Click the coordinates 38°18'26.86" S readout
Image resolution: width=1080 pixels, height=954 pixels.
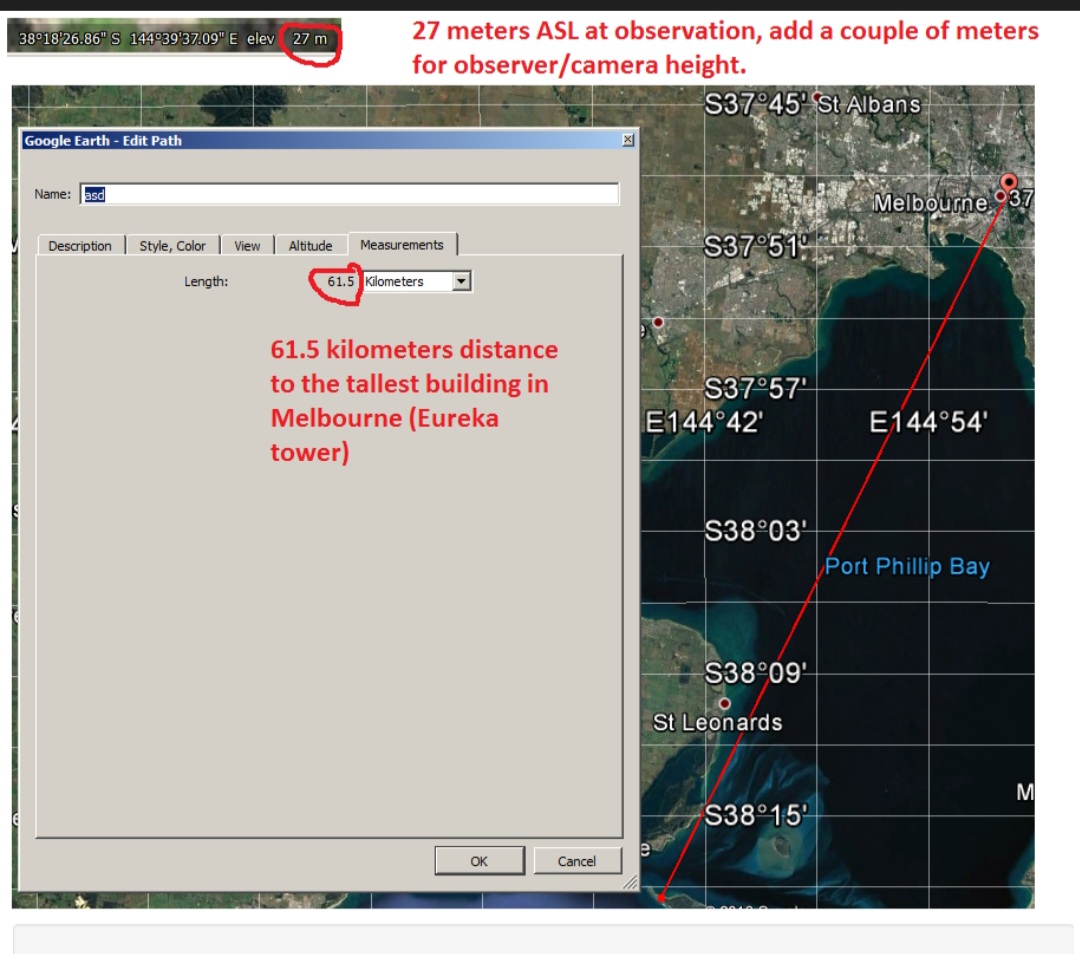click(69, 39)
